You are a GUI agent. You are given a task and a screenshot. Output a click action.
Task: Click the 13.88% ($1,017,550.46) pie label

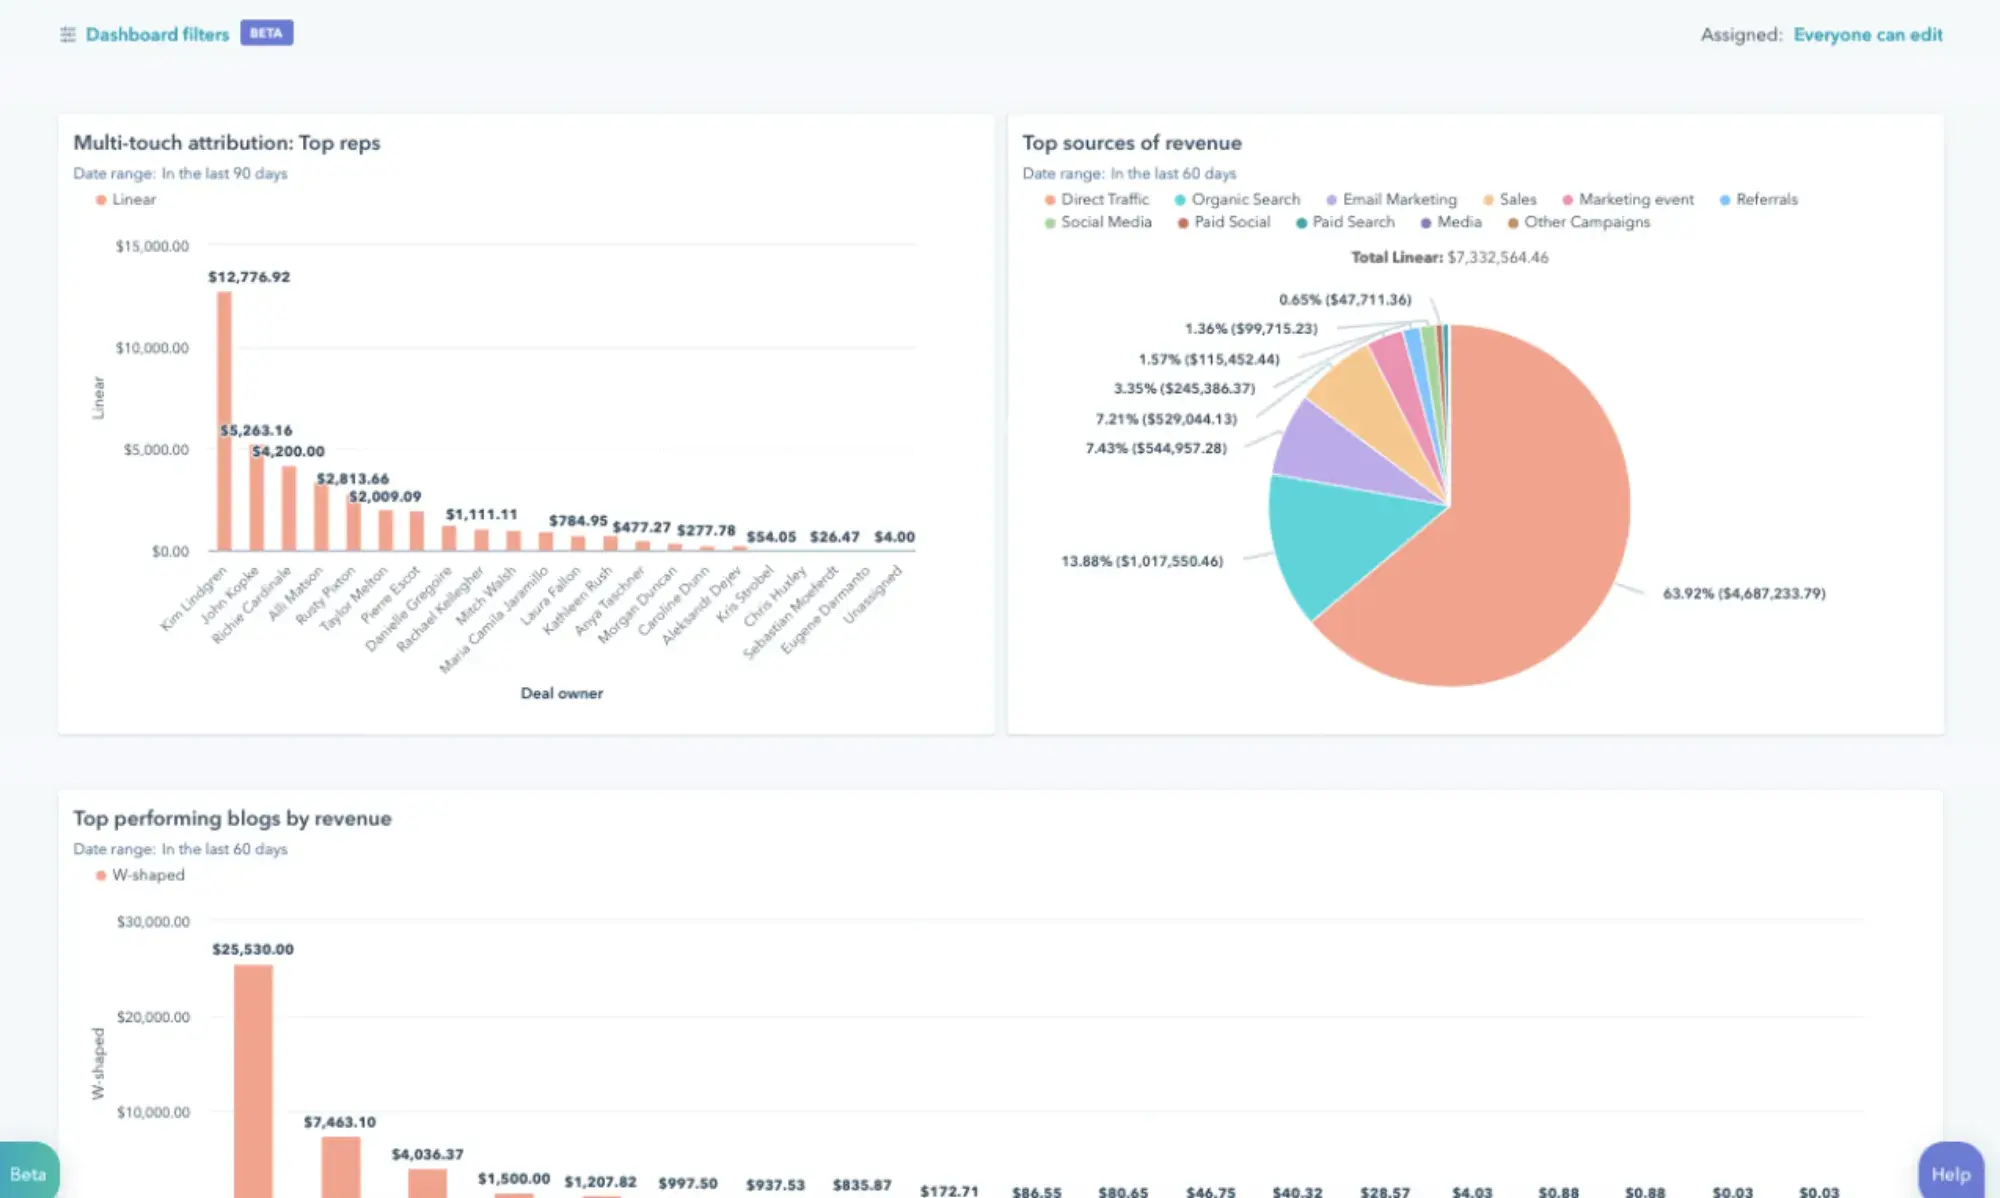(x=1142, y=561)
